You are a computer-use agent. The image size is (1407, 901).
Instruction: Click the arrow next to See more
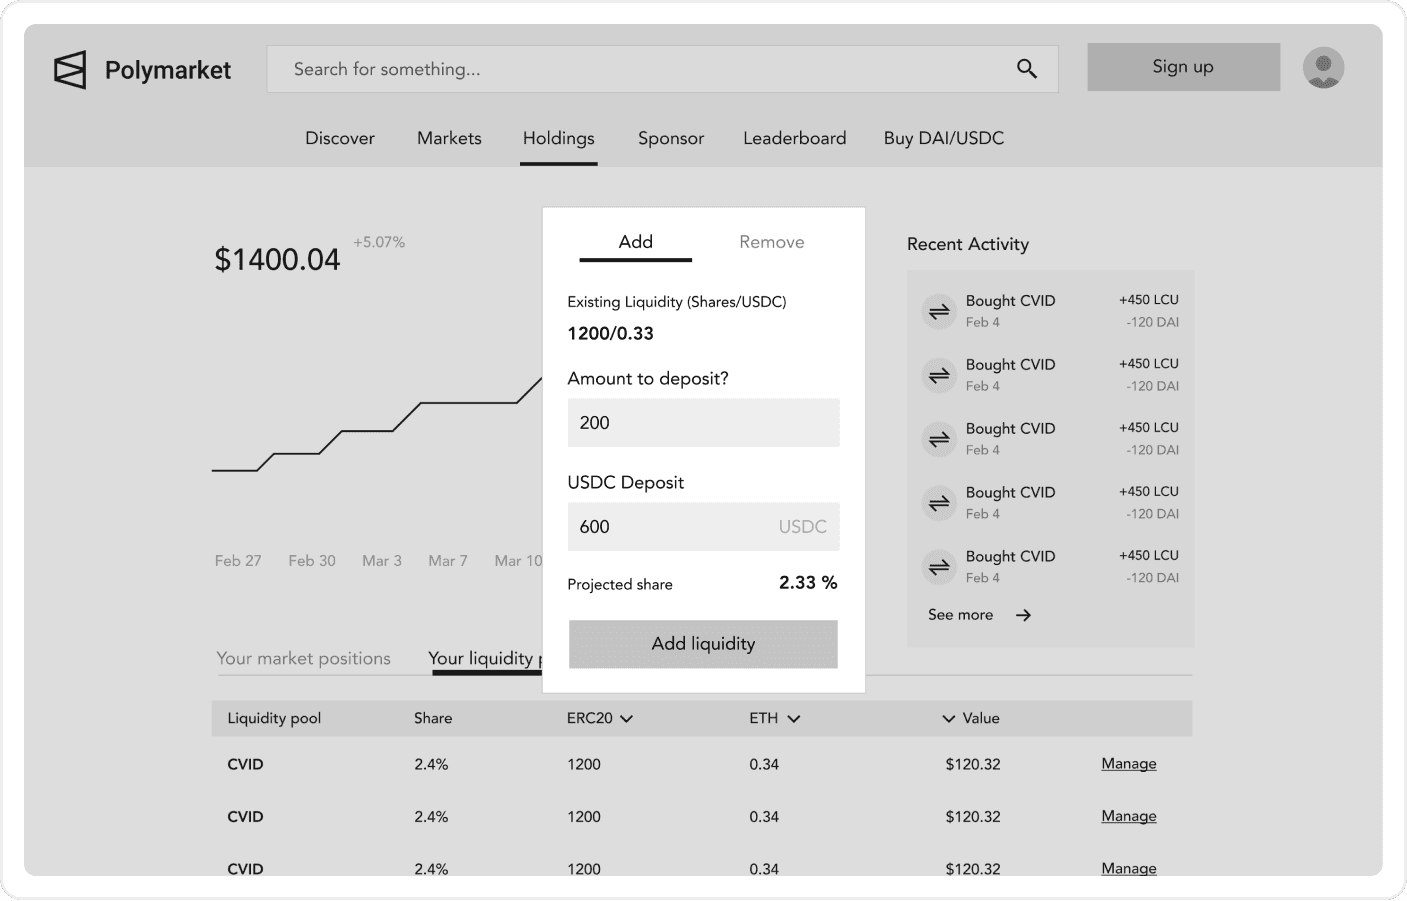point(1023,615)
